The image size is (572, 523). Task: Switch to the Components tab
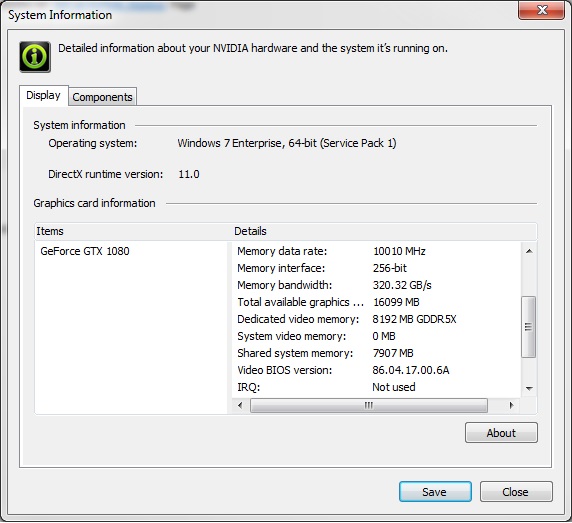[103, 97]
